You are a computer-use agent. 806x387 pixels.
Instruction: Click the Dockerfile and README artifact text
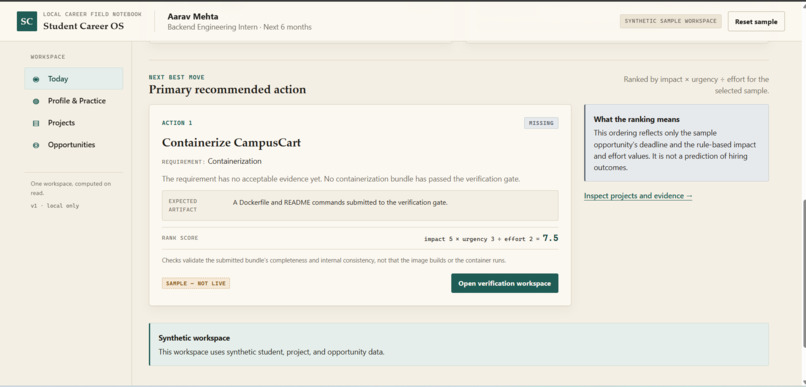(340, 202)
